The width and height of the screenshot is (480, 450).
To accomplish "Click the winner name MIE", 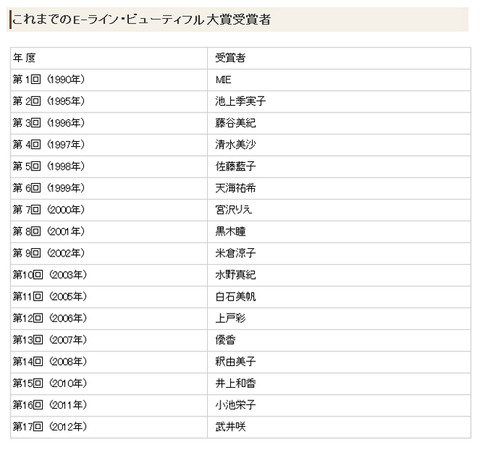I will point(223,80).
